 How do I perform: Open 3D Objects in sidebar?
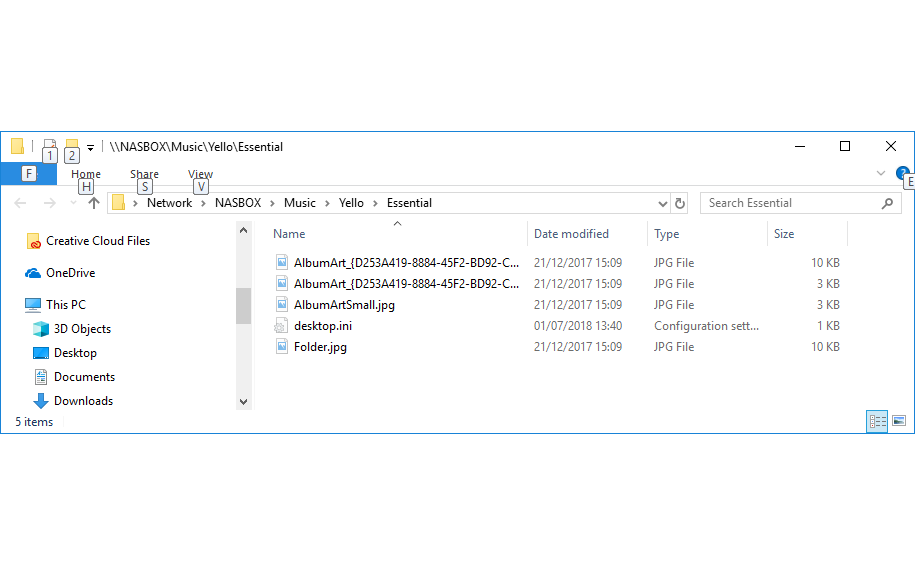click(x=82, y=329)
